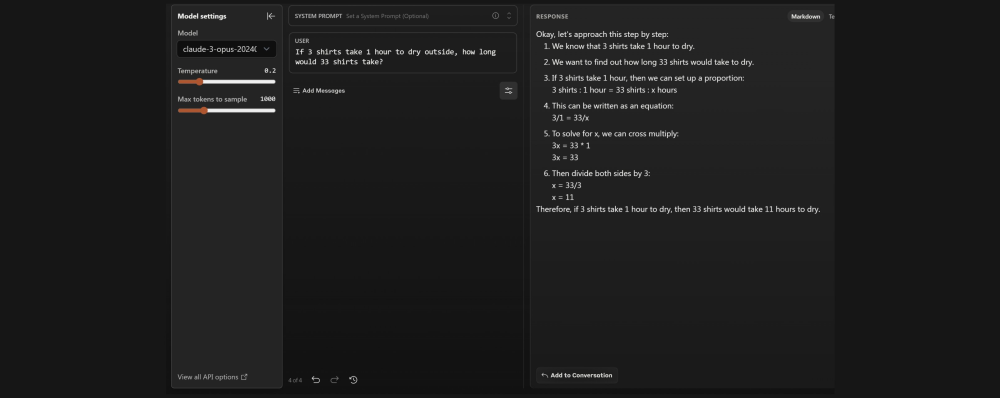
Task: Open the version history clock icon
Action: 353,380
